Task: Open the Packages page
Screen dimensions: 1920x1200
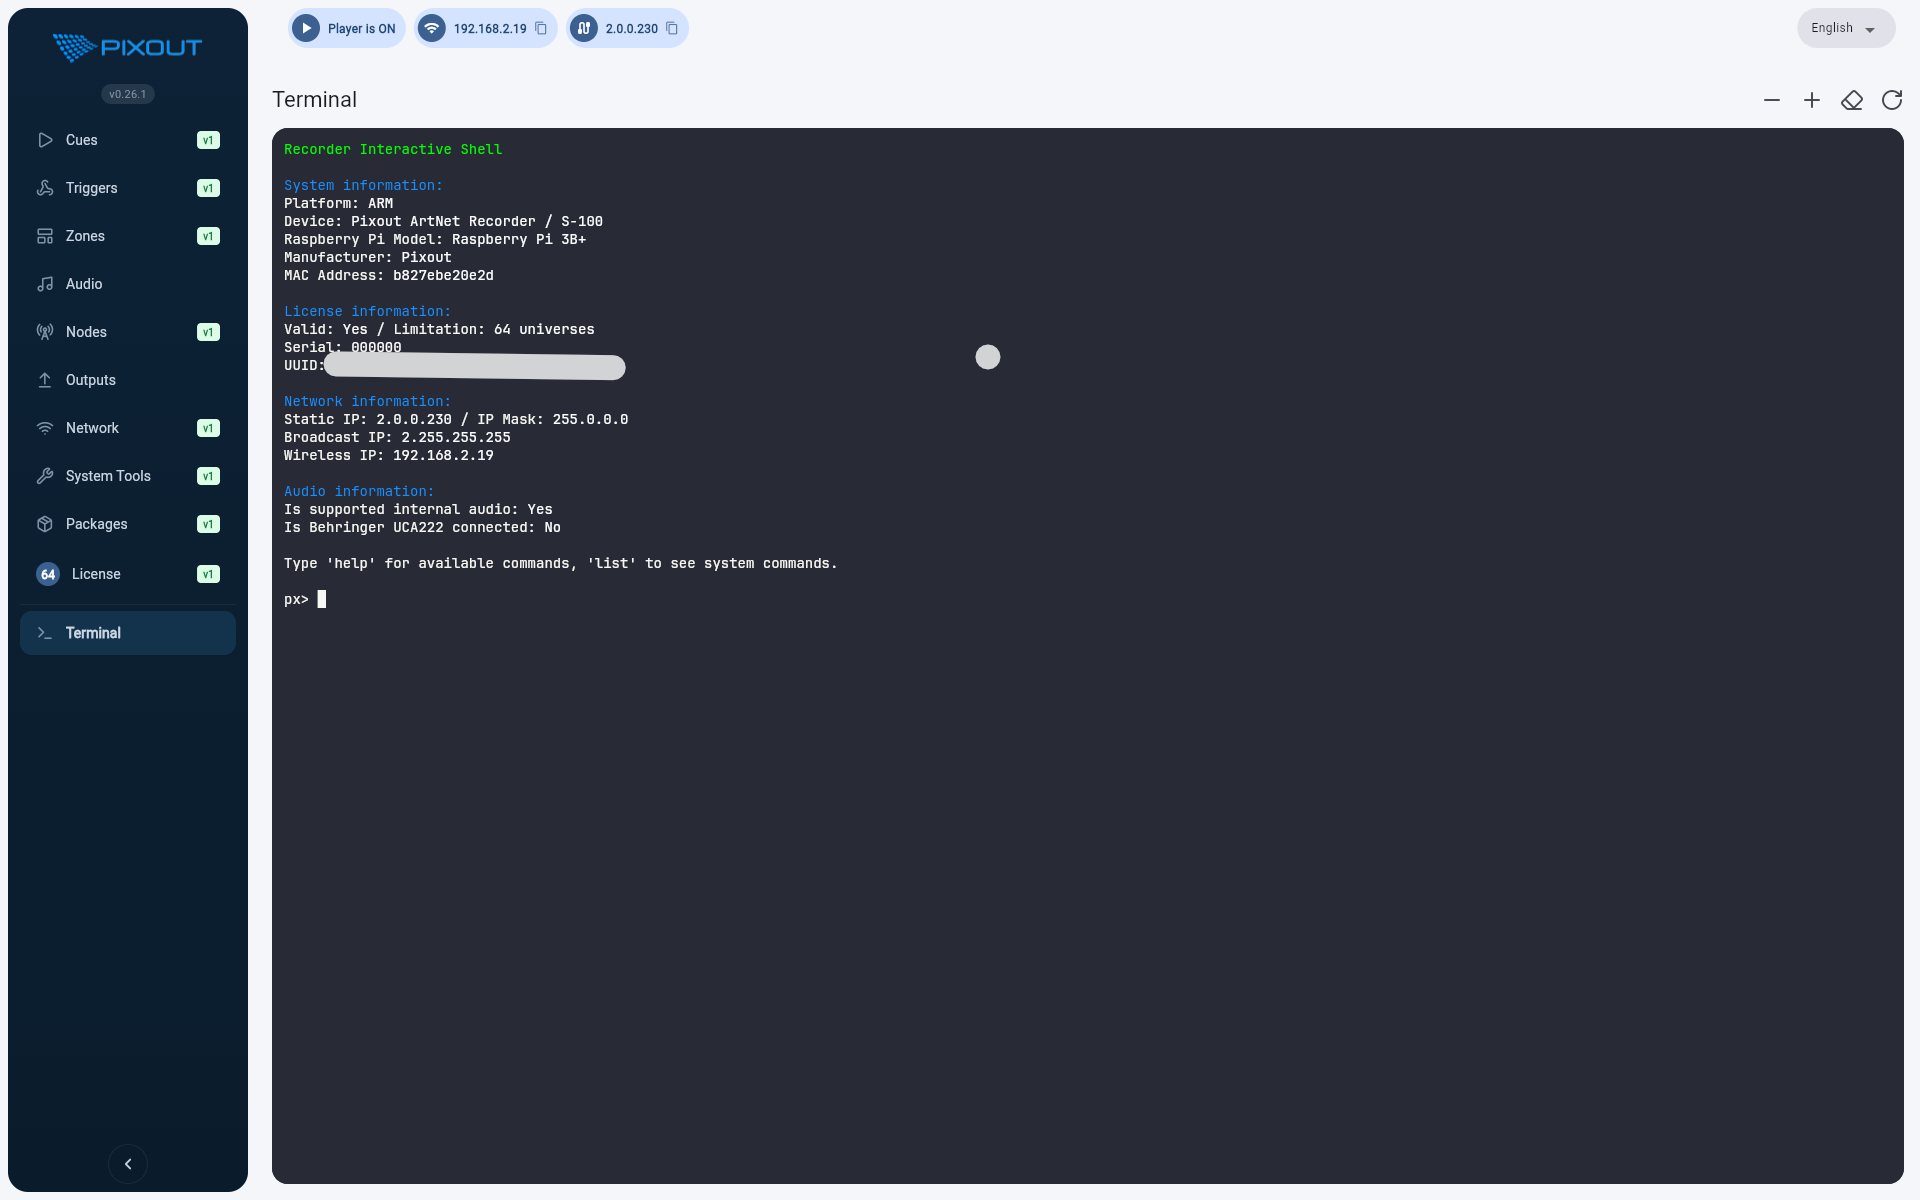Action: 128,524
